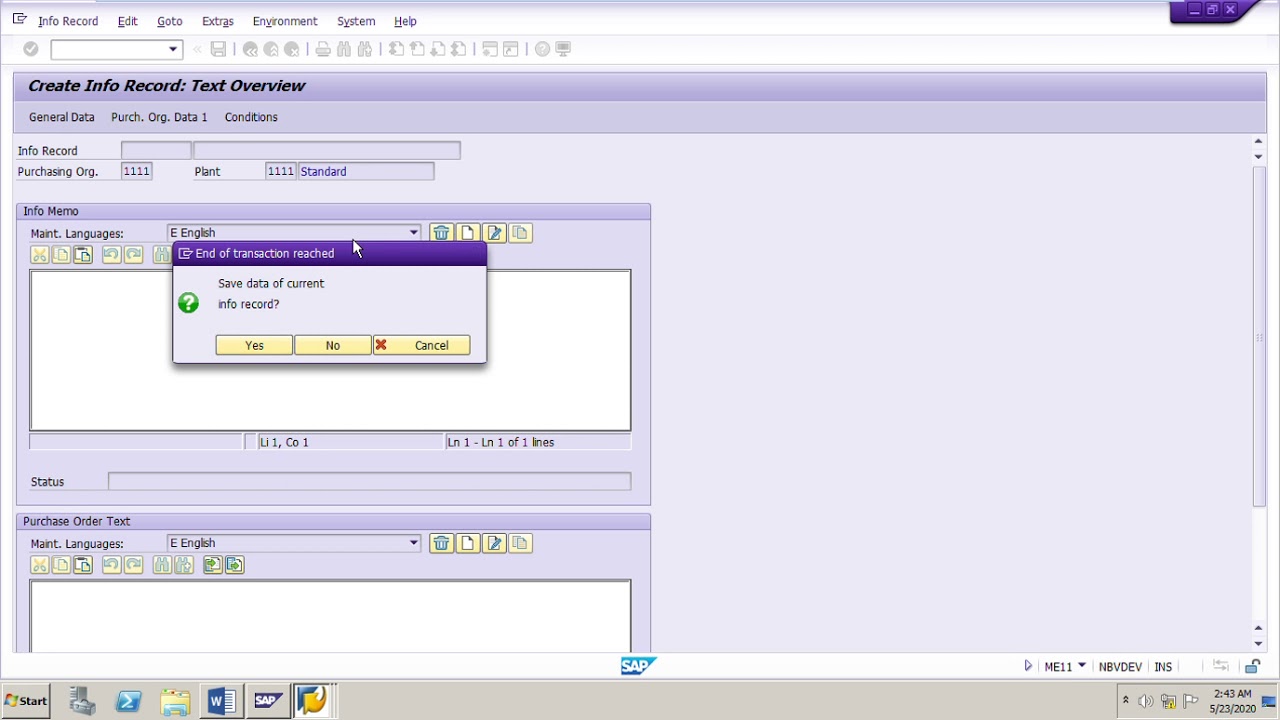Go to Purch. Org. Data 1 view
The image size is (1280, 720).
point(159,117)
